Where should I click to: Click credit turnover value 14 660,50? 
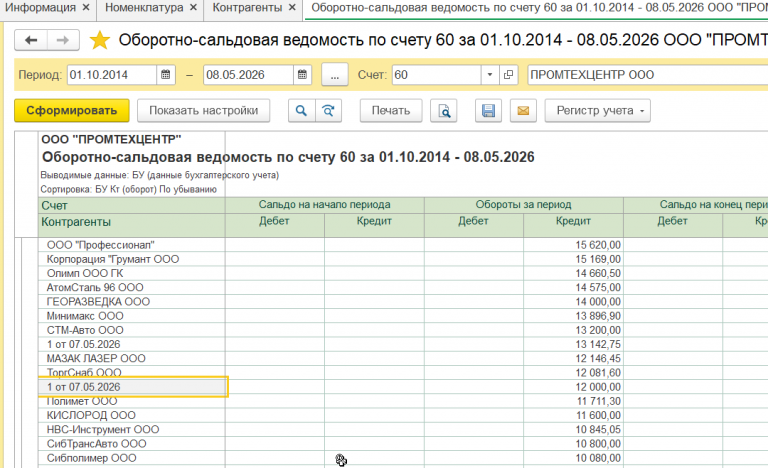pyautogui.click(x=598, y=273)
